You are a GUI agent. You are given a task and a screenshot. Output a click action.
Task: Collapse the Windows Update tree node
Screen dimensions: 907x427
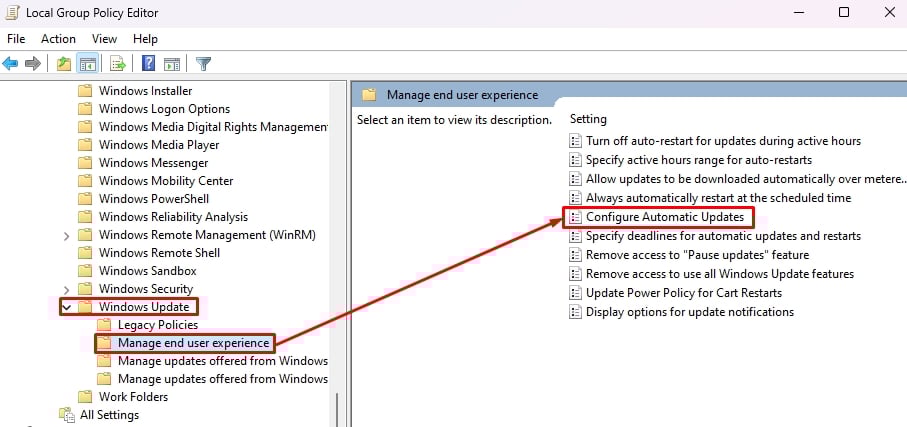67,307
